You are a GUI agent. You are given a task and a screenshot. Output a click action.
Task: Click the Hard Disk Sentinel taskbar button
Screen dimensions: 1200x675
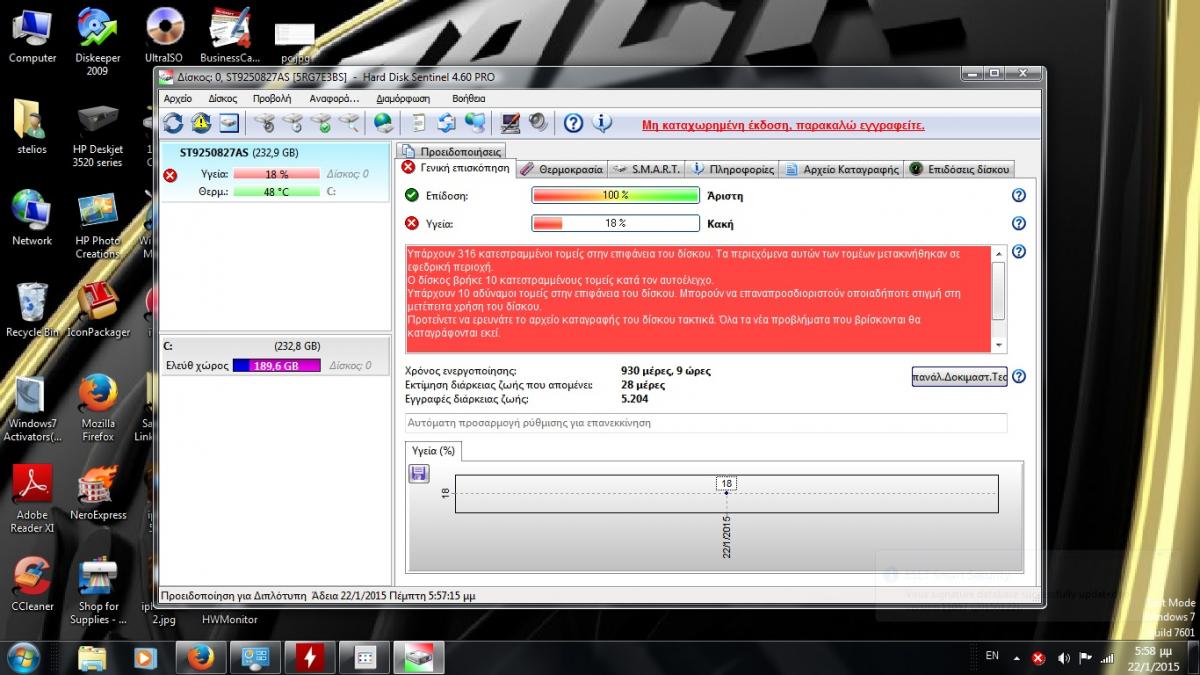pos(417,658)
